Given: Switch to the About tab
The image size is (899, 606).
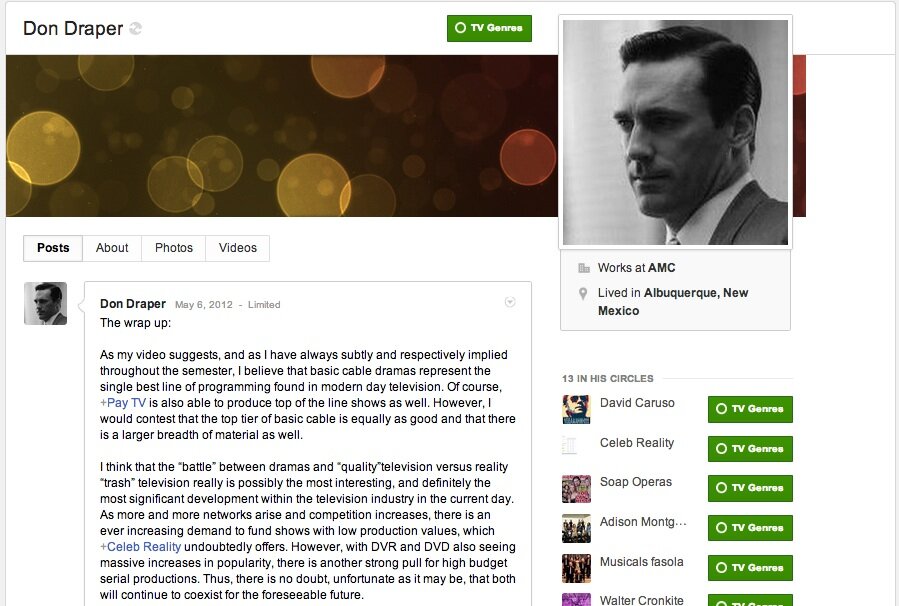Looking at the screenshot, I should click(x=112, y=248).
